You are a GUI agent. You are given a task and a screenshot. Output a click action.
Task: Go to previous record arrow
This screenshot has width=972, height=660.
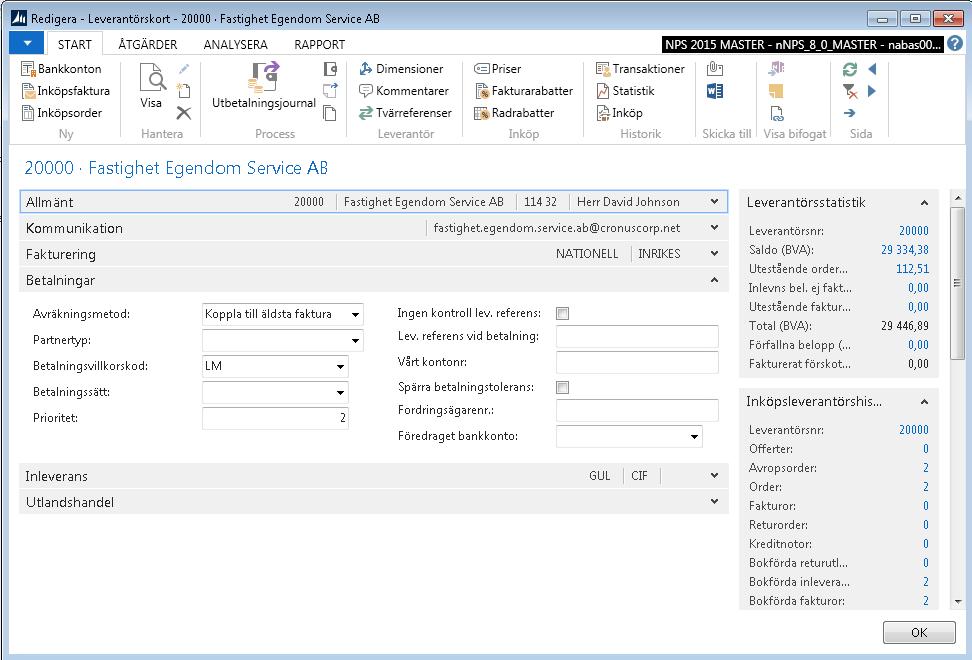pos(872,69)
